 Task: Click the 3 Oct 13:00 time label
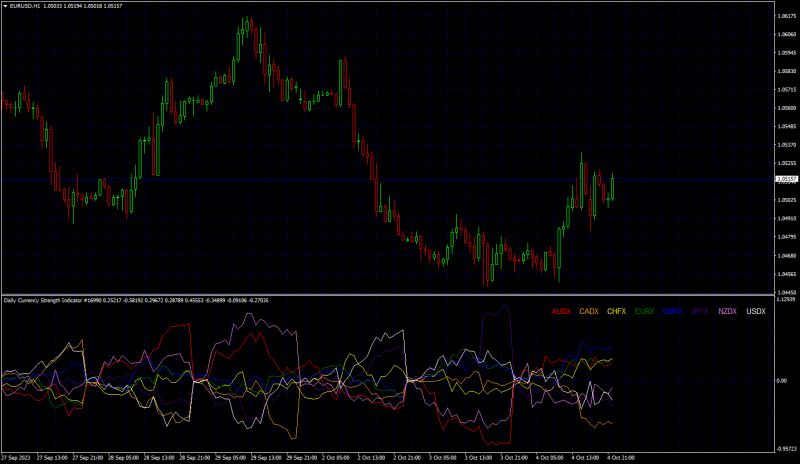pos(479,458)
